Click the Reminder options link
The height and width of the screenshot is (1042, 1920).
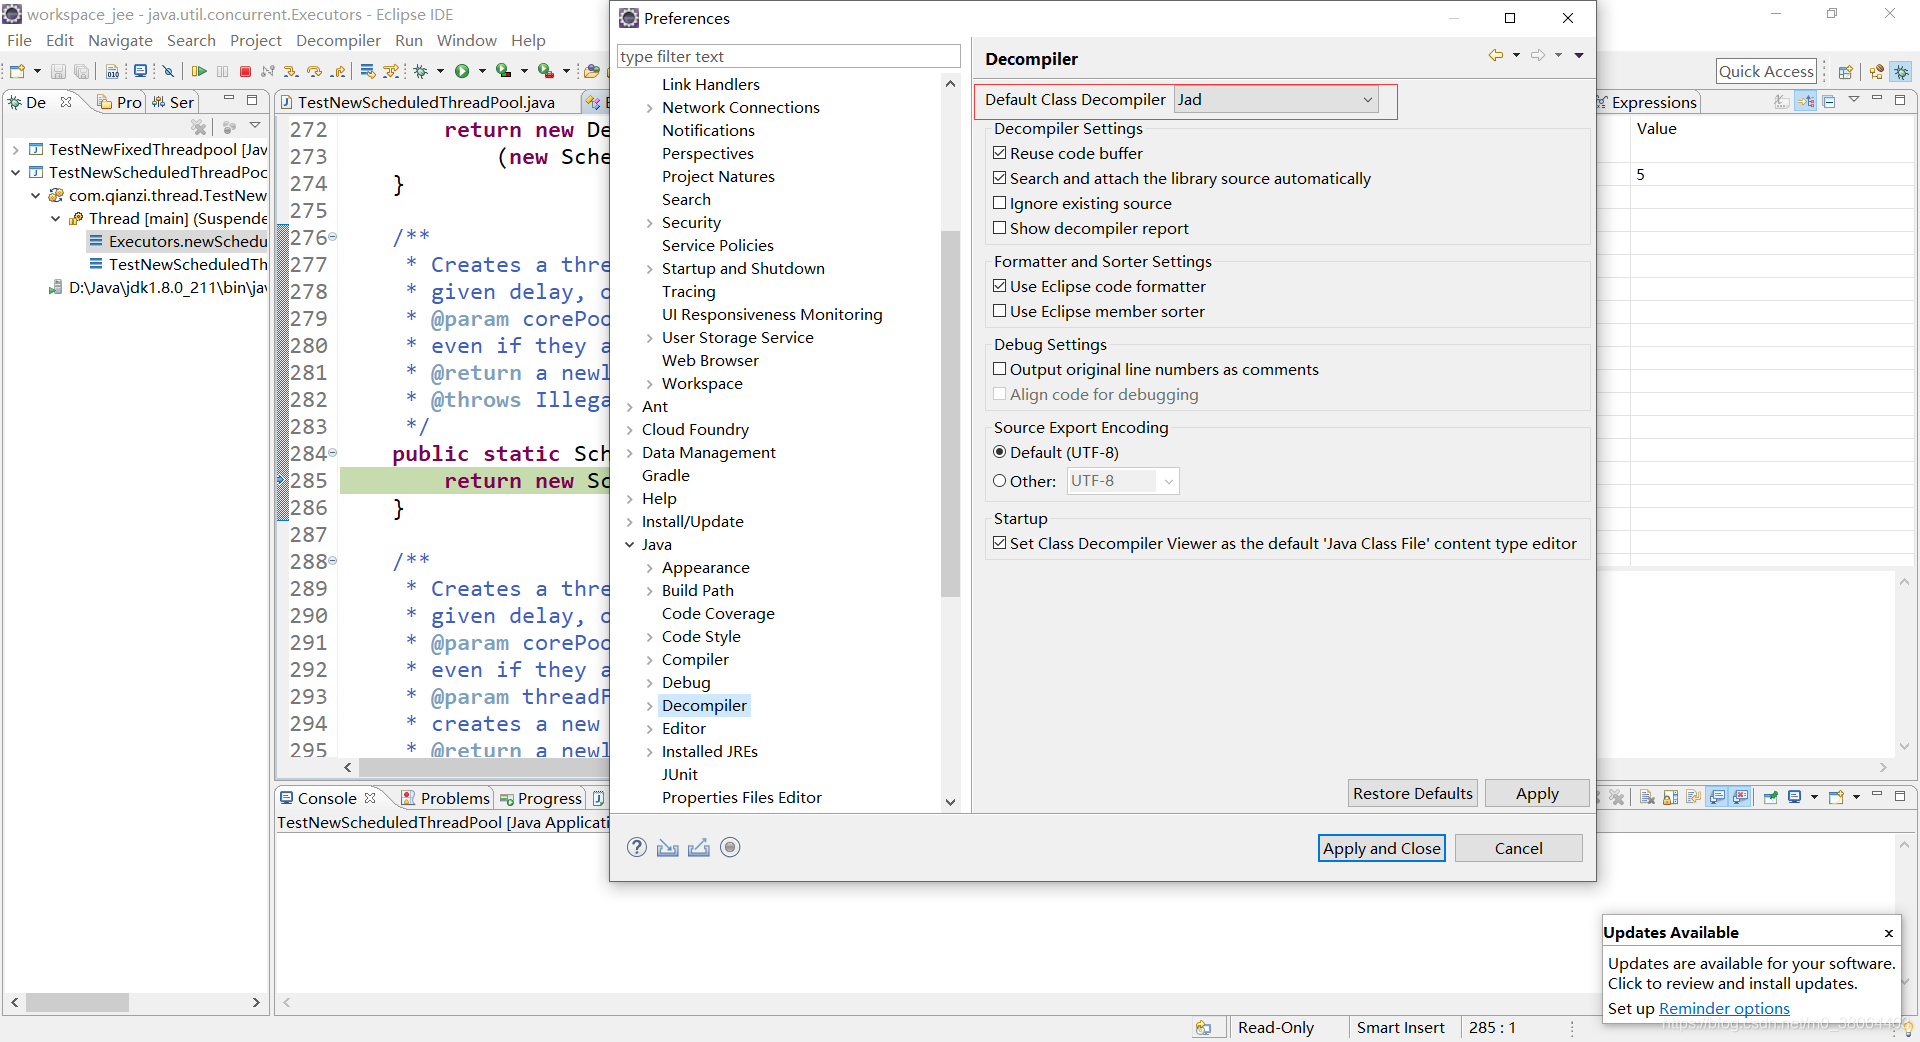[1724, 1009]
